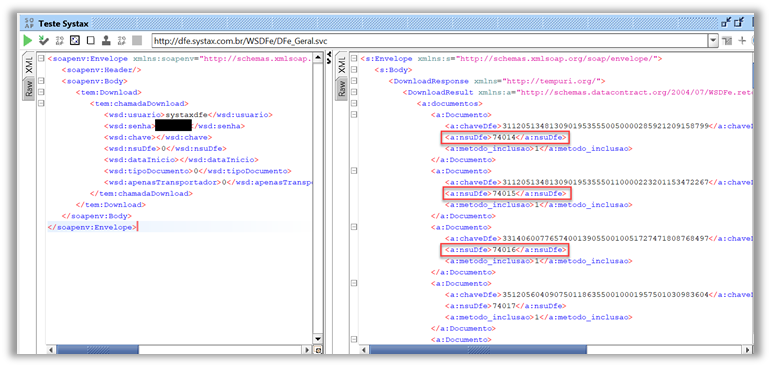The width and height of the screenshot is (771, 367).
Task: Click the a:nsuDfe 74016 line
Action: pos(506,250)
